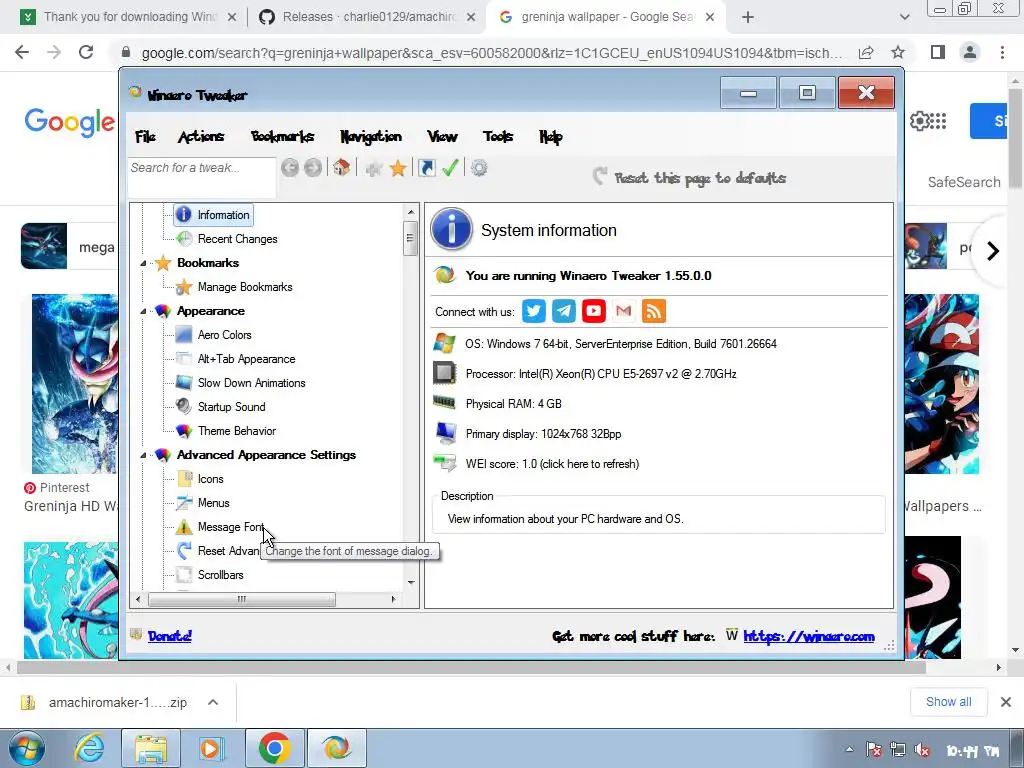Select Alt+Tab Appearance tree item
Viewport: 1024px width, 768px height.
[246, 359]
